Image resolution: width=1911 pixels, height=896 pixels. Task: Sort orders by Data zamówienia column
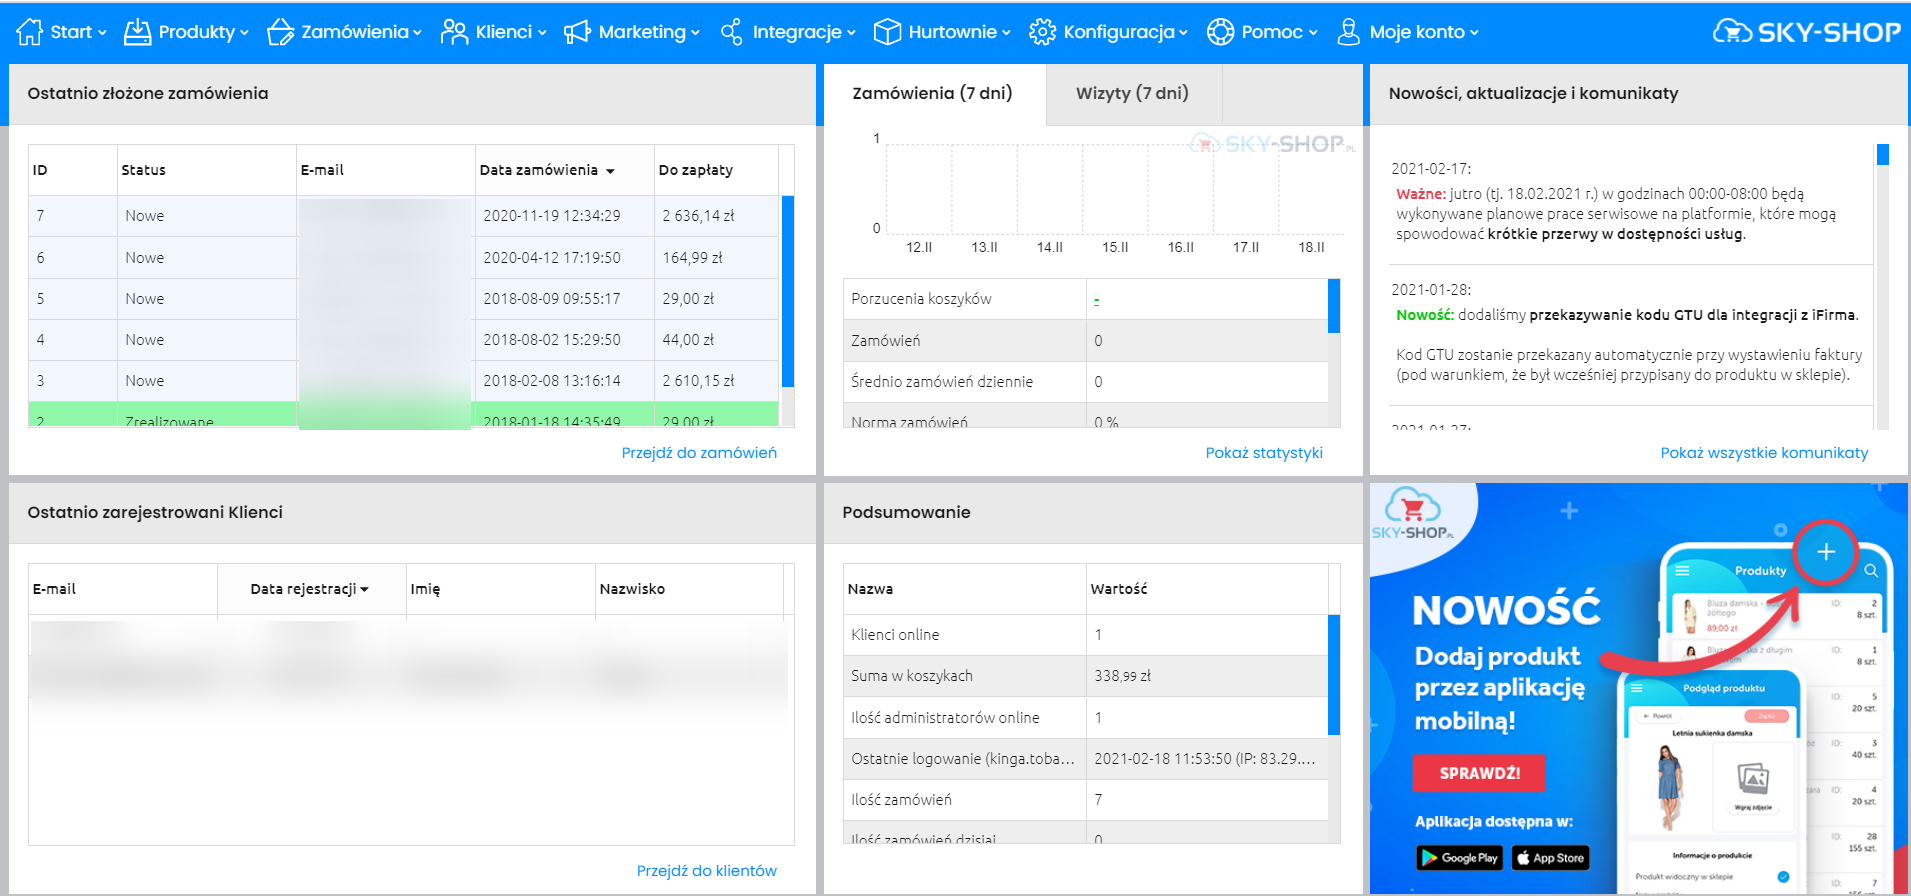[546, 170]
